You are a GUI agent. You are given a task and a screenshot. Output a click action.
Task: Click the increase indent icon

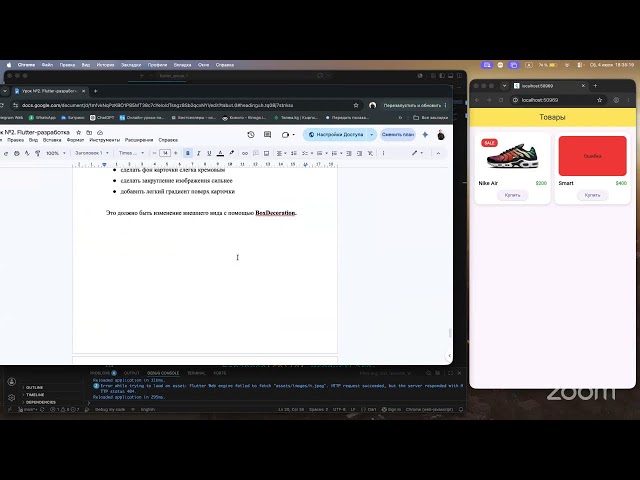360,153
